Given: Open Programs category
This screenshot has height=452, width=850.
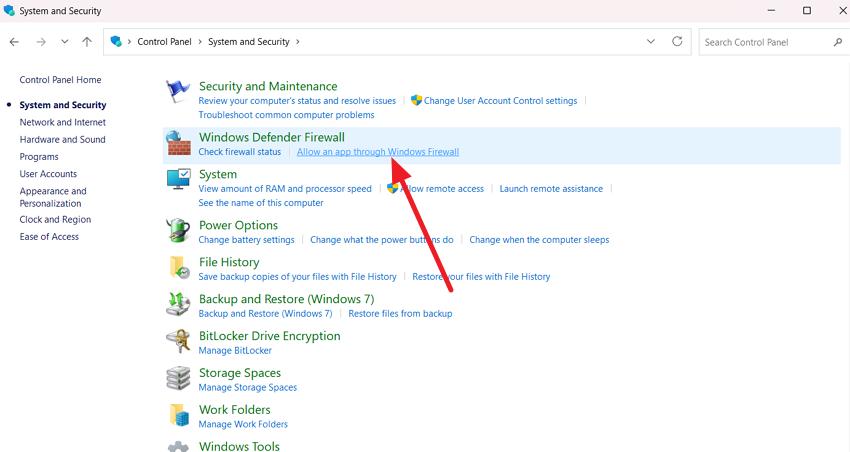Looking at the screenshot, I should click(39, 157).
